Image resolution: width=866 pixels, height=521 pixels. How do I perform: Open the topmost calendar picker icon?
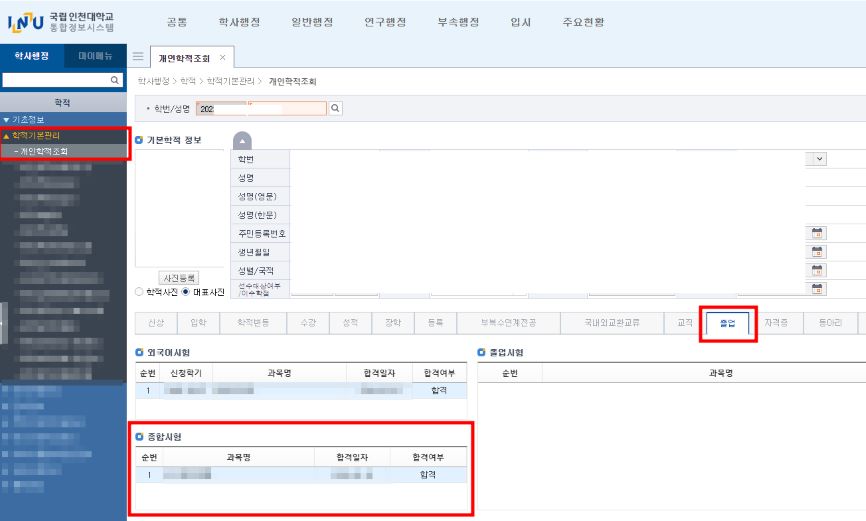(817, 232)
